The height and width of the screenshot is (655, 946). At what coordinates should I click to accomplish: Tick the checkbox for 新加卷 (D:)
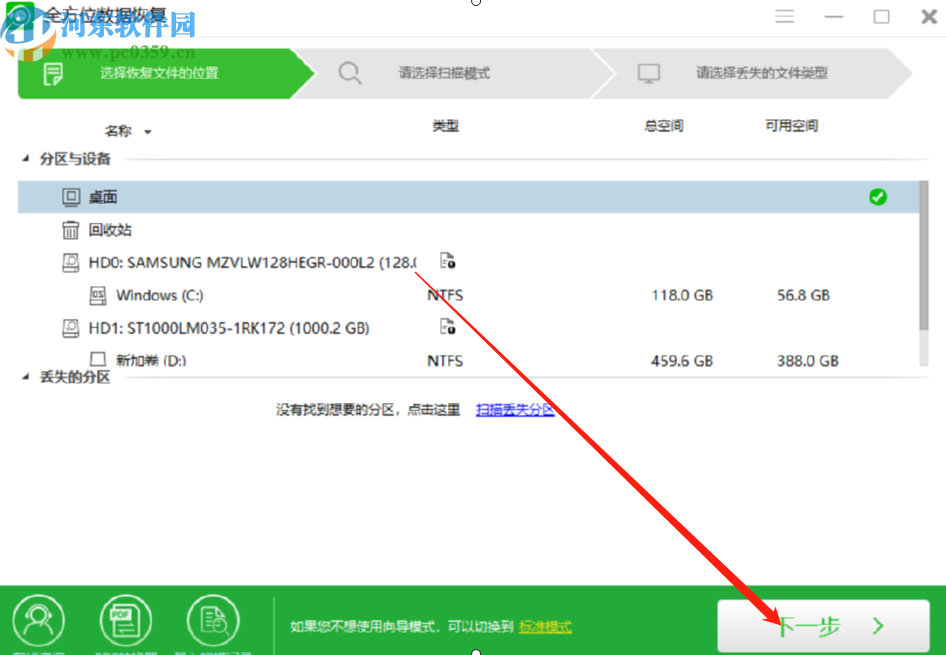(98, 359)
